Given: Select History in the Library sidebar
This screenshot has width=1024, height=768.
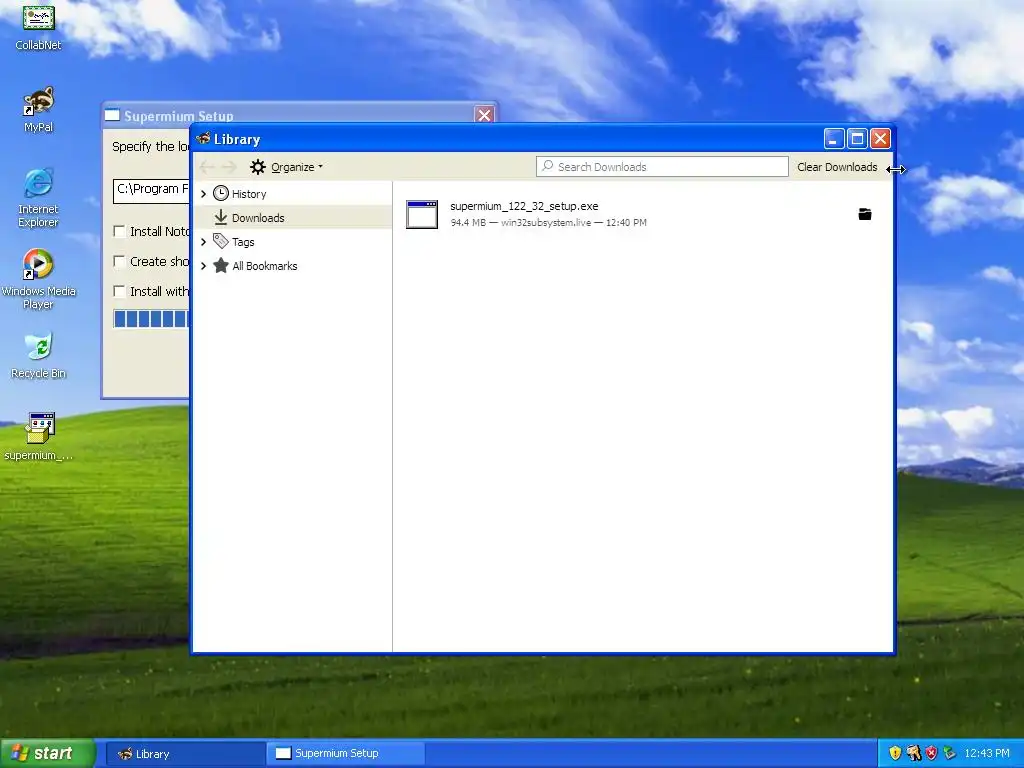Looking at the screenshot, I should coord(293,194).
